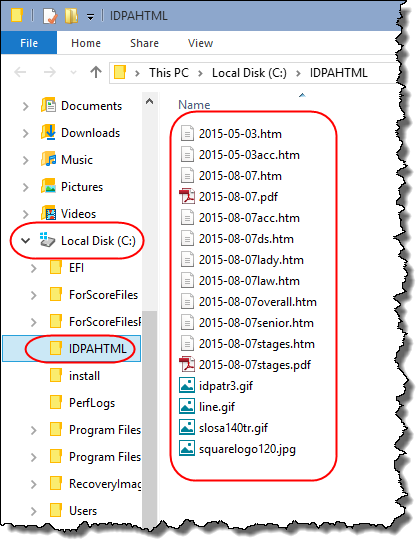Open Customize Quick Access Toolbar dropdown

pyautogui.click(x=90, y=17)
